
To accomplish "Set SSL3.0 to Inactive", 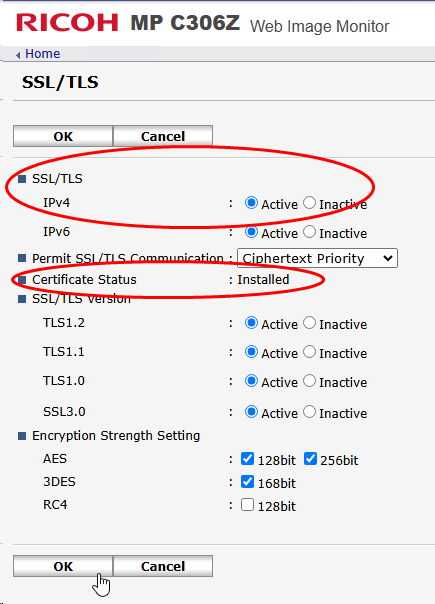I will click(309, 412).
